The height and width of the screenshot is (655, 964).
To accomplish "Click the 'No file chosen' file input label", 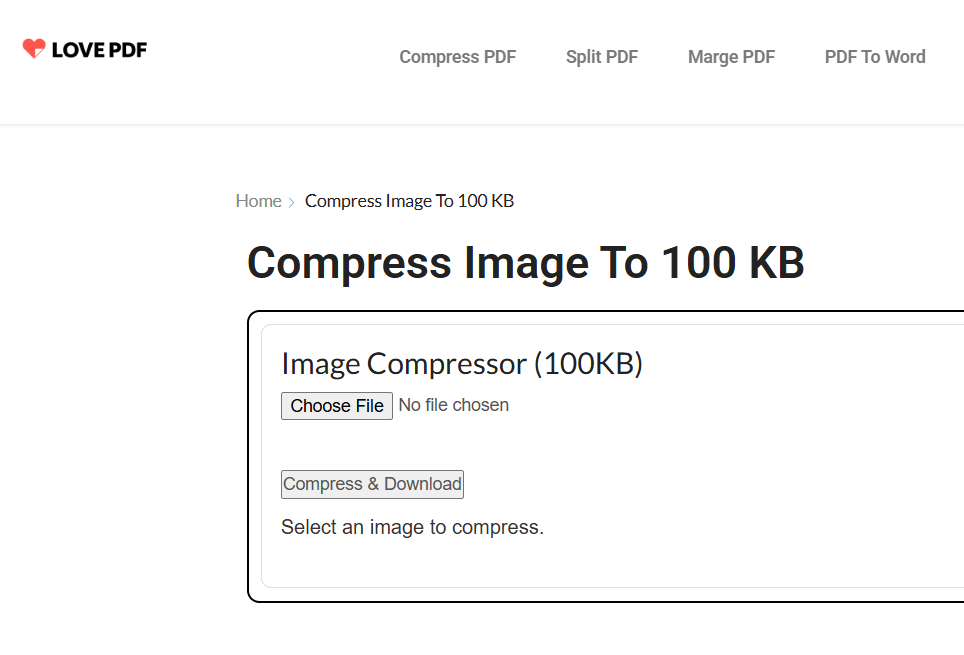I will click(x=453, y=405).
